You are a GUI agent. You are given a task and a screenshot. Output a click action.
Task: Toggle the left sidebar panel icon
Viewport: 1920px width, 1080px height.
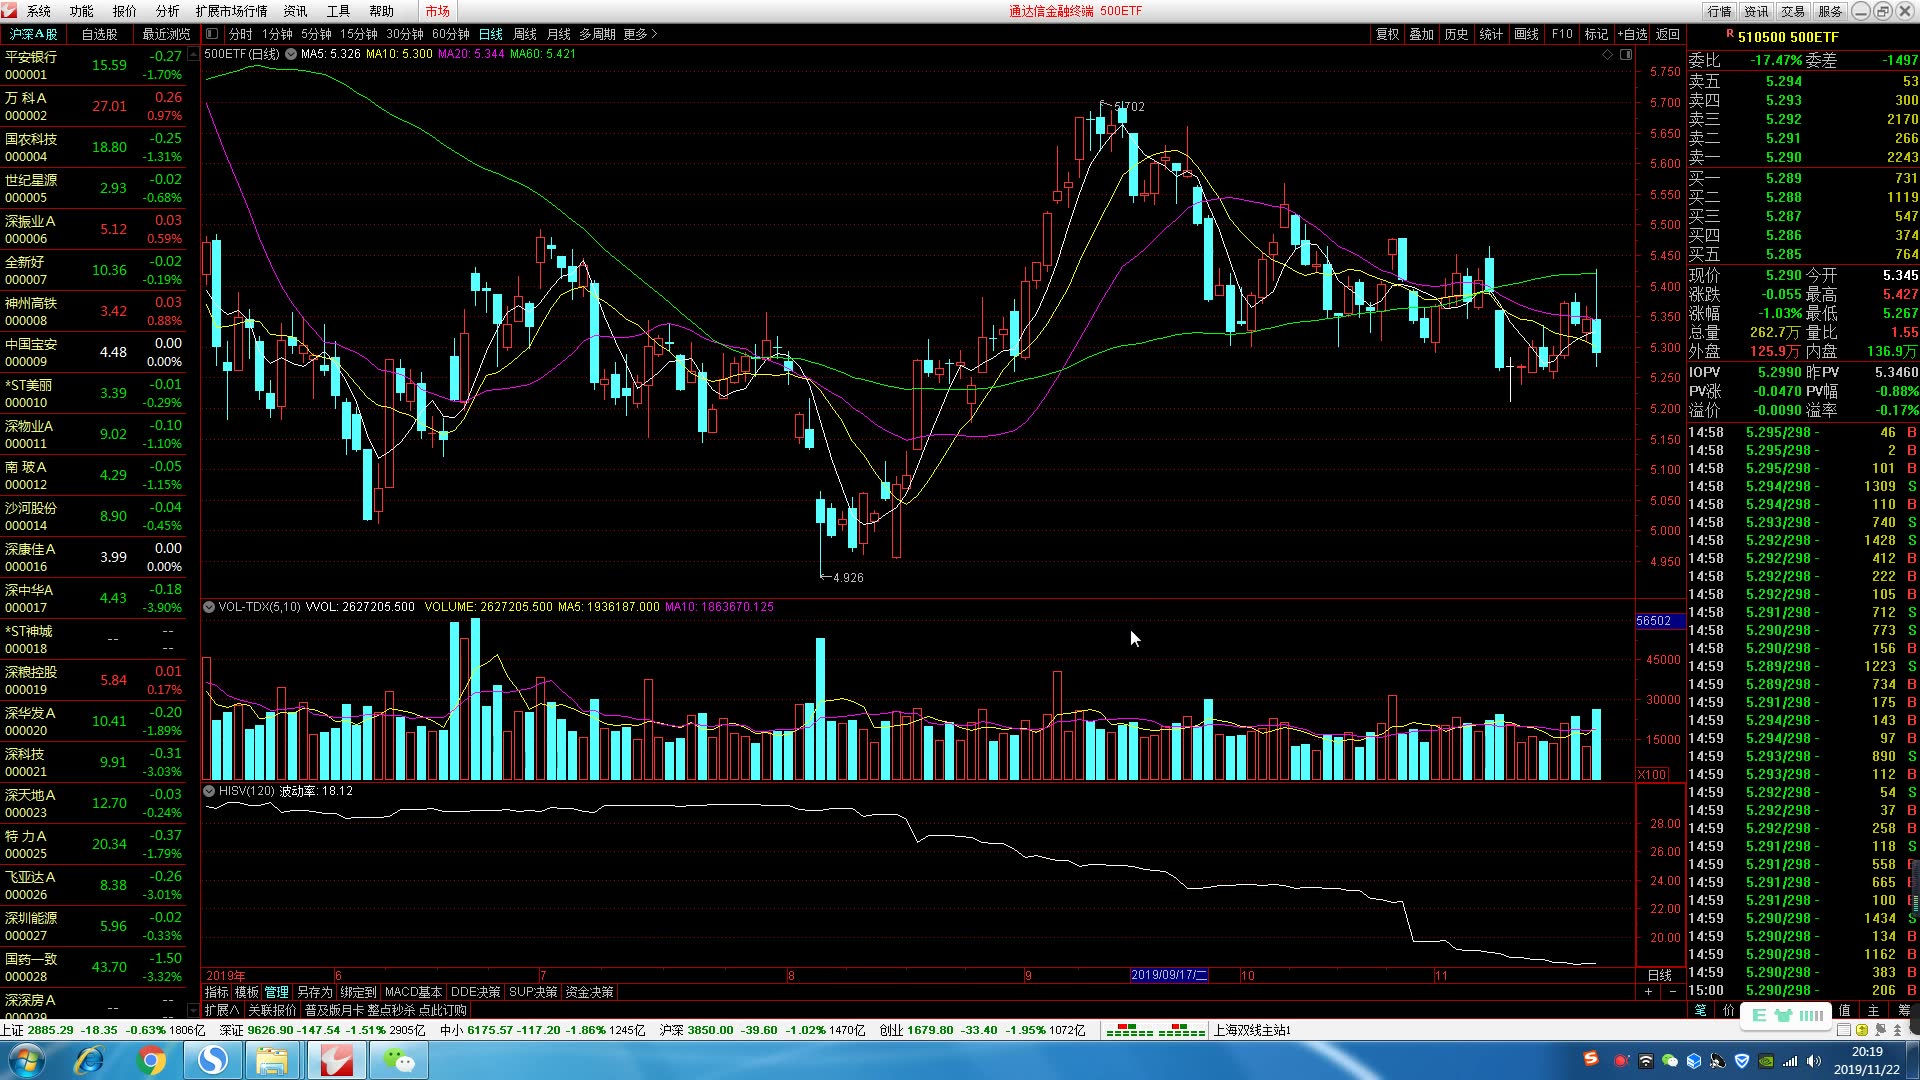212,34
